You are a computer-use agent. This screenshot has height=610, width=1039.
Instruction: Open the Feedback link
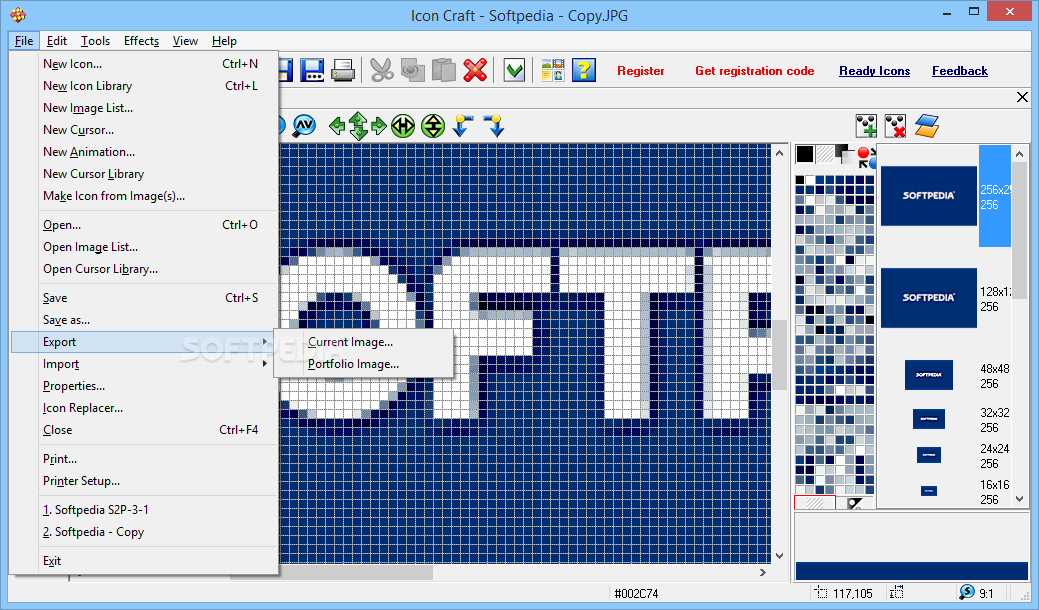(x=959, y=71)
